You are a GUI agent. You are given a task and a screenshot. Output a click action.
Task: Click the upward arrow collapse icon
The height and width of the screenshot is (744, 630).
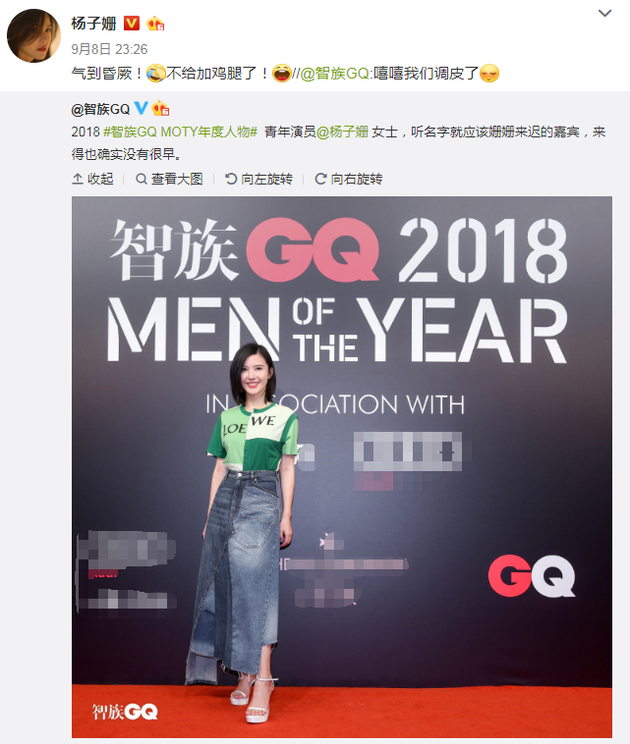(x=77, y=179)
